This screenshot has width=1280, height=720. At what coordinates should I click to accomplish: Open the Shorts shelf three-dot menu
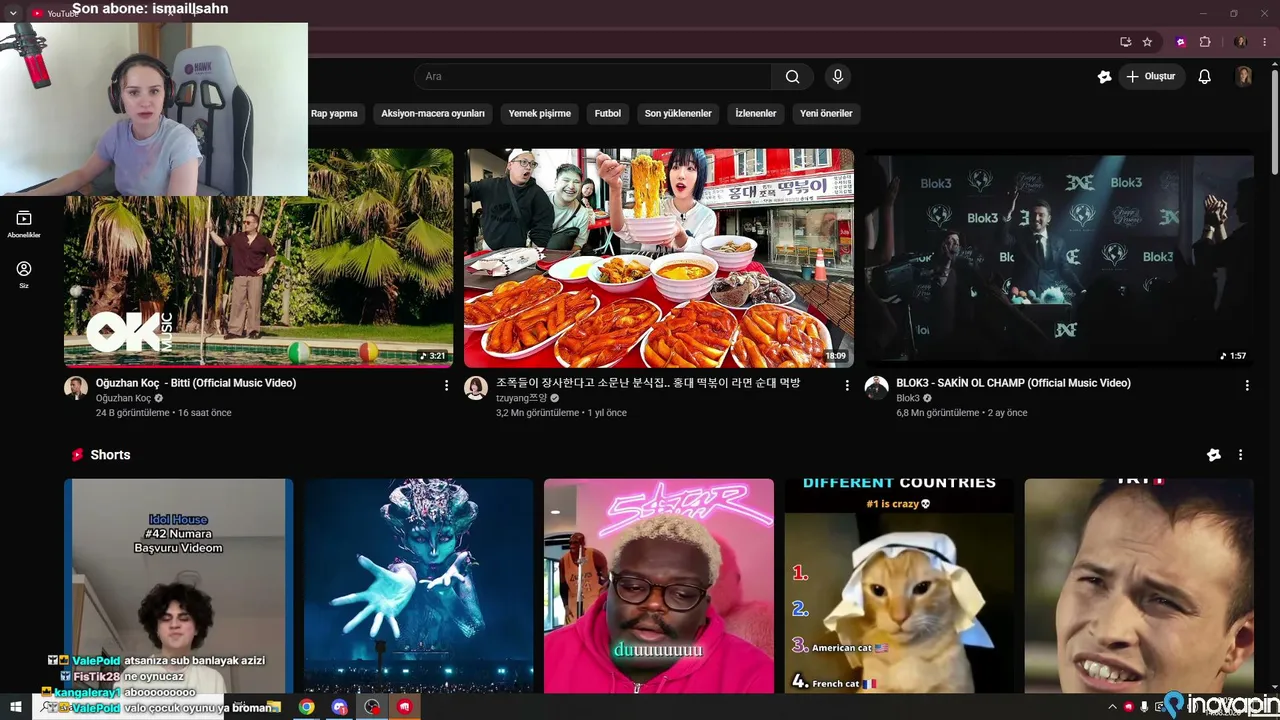click(1241, 455)
